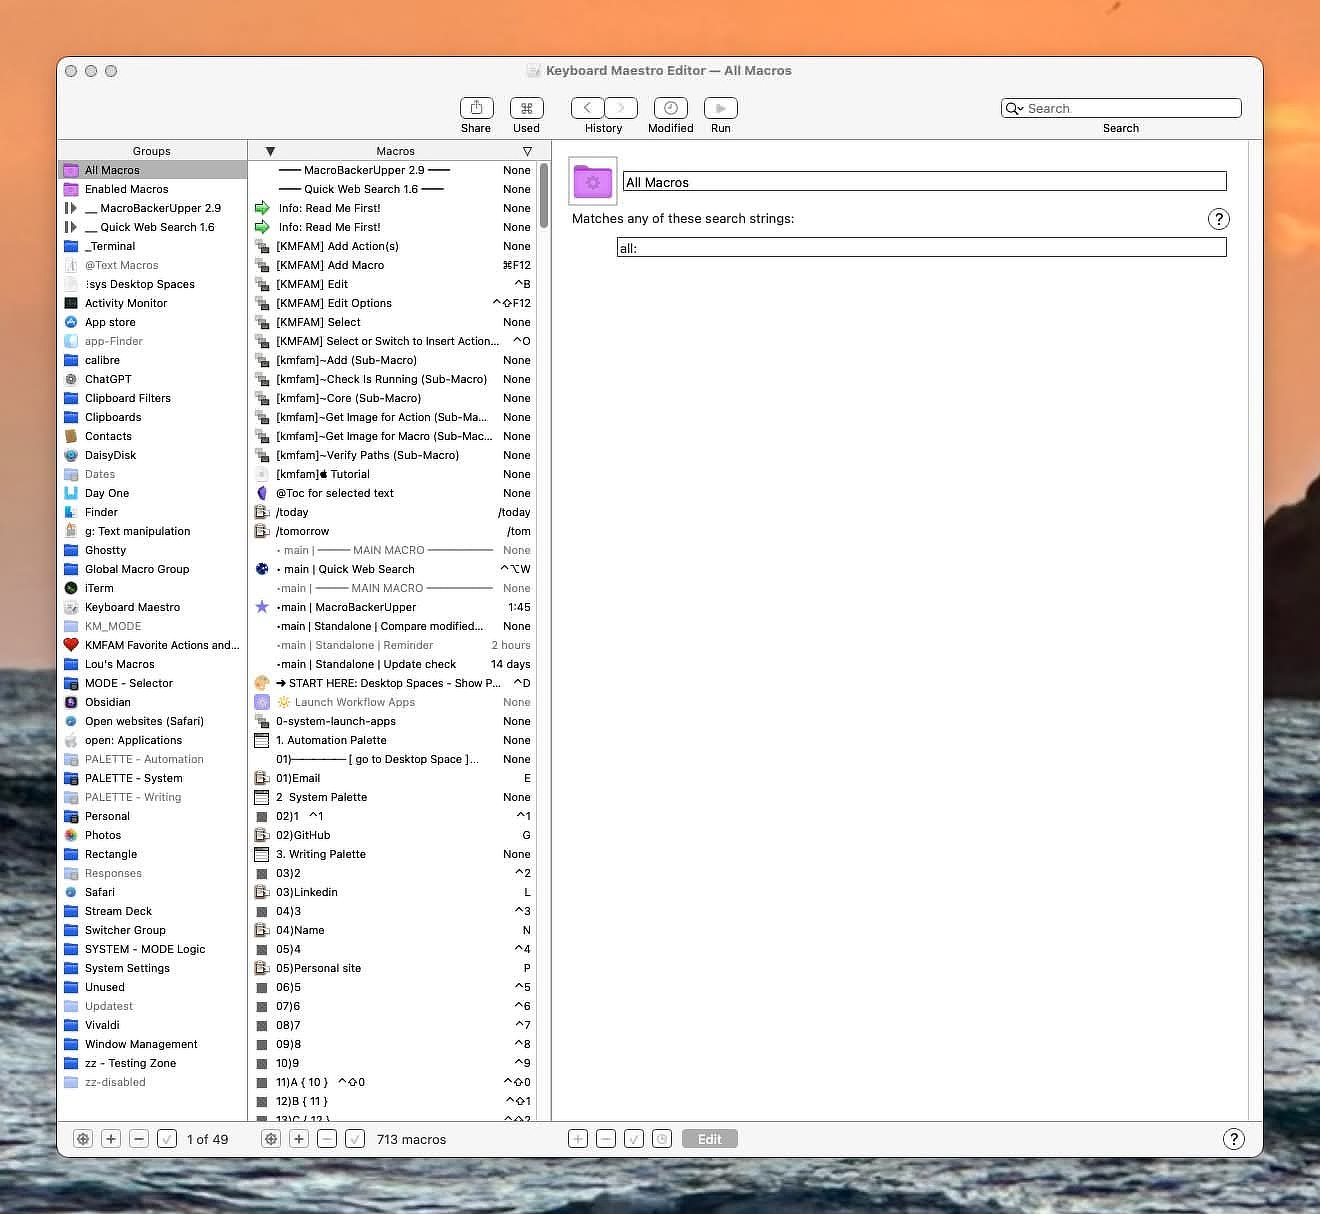Select the Keyboard Maestro group in sidebar
Image resolution: width=1320 pixels, height=1214 pixels.
(132, 607)
